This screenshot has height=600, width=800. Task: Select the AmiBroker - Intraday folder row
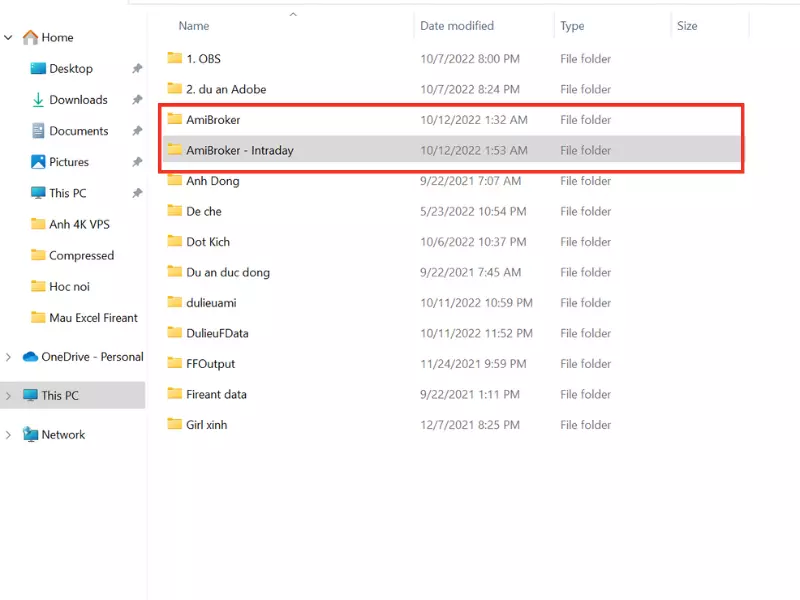(x=452, y=150)
